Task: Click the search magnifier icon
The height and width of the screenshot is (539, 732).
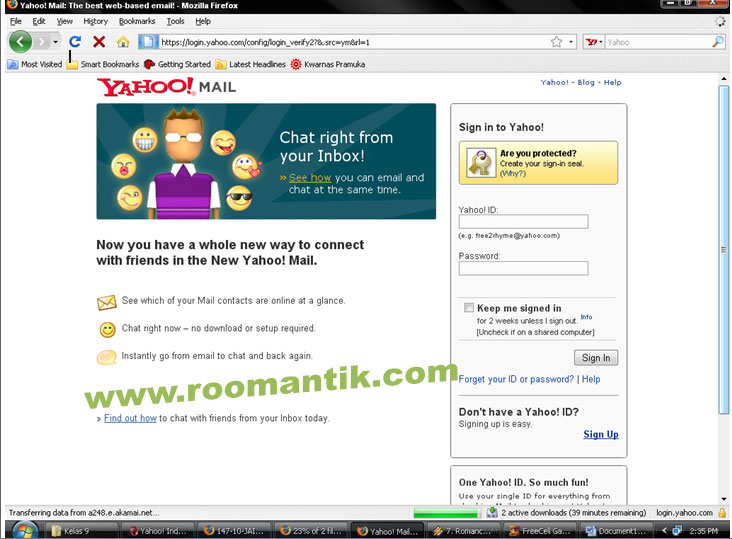Action: point(718,42)
